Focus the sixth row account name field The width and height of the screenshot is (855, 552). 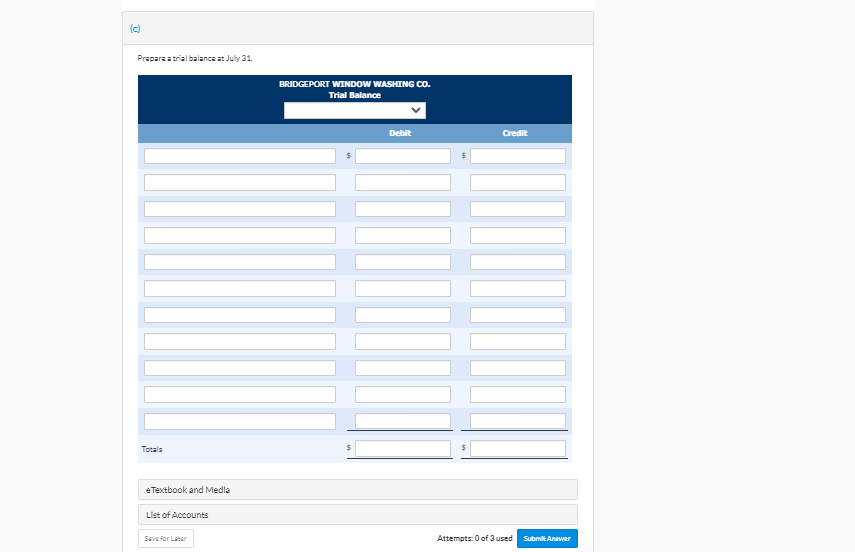coord(240,289)
